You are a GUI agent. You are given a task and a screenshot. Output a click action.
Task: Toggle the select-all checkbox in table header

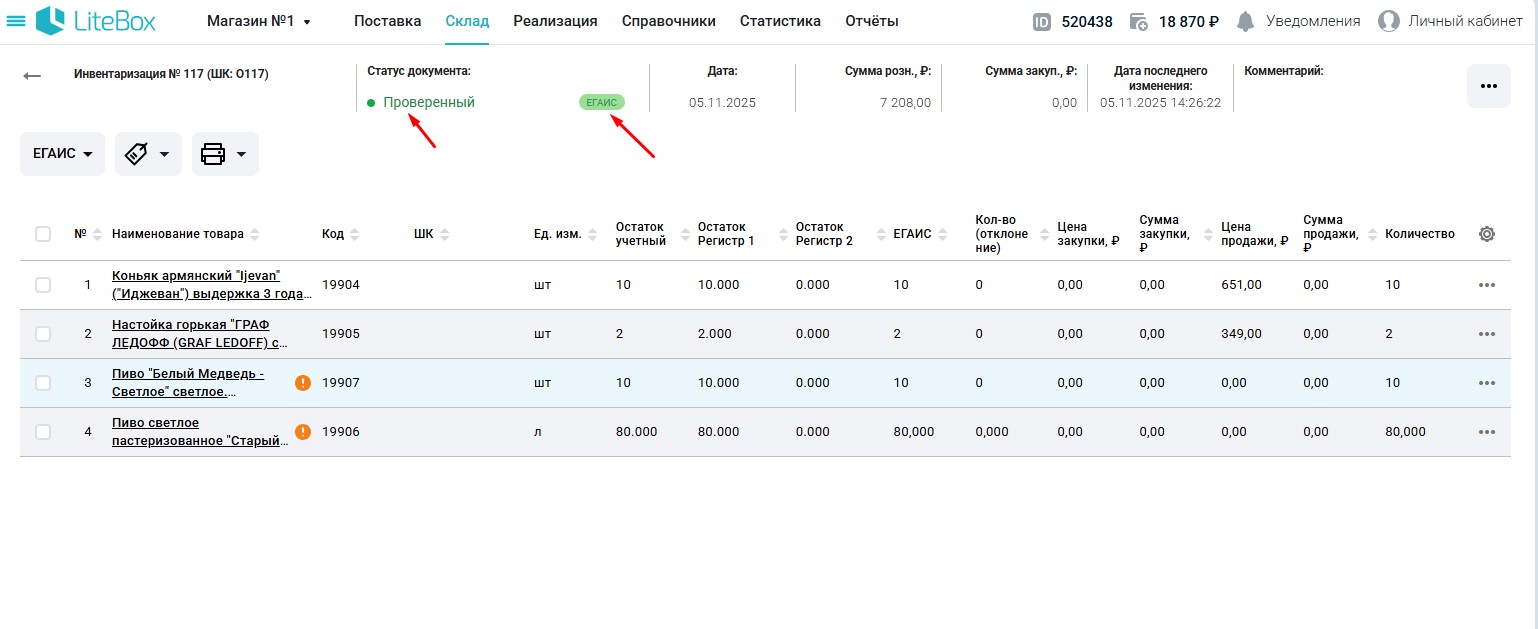click(x=43, y=234)
